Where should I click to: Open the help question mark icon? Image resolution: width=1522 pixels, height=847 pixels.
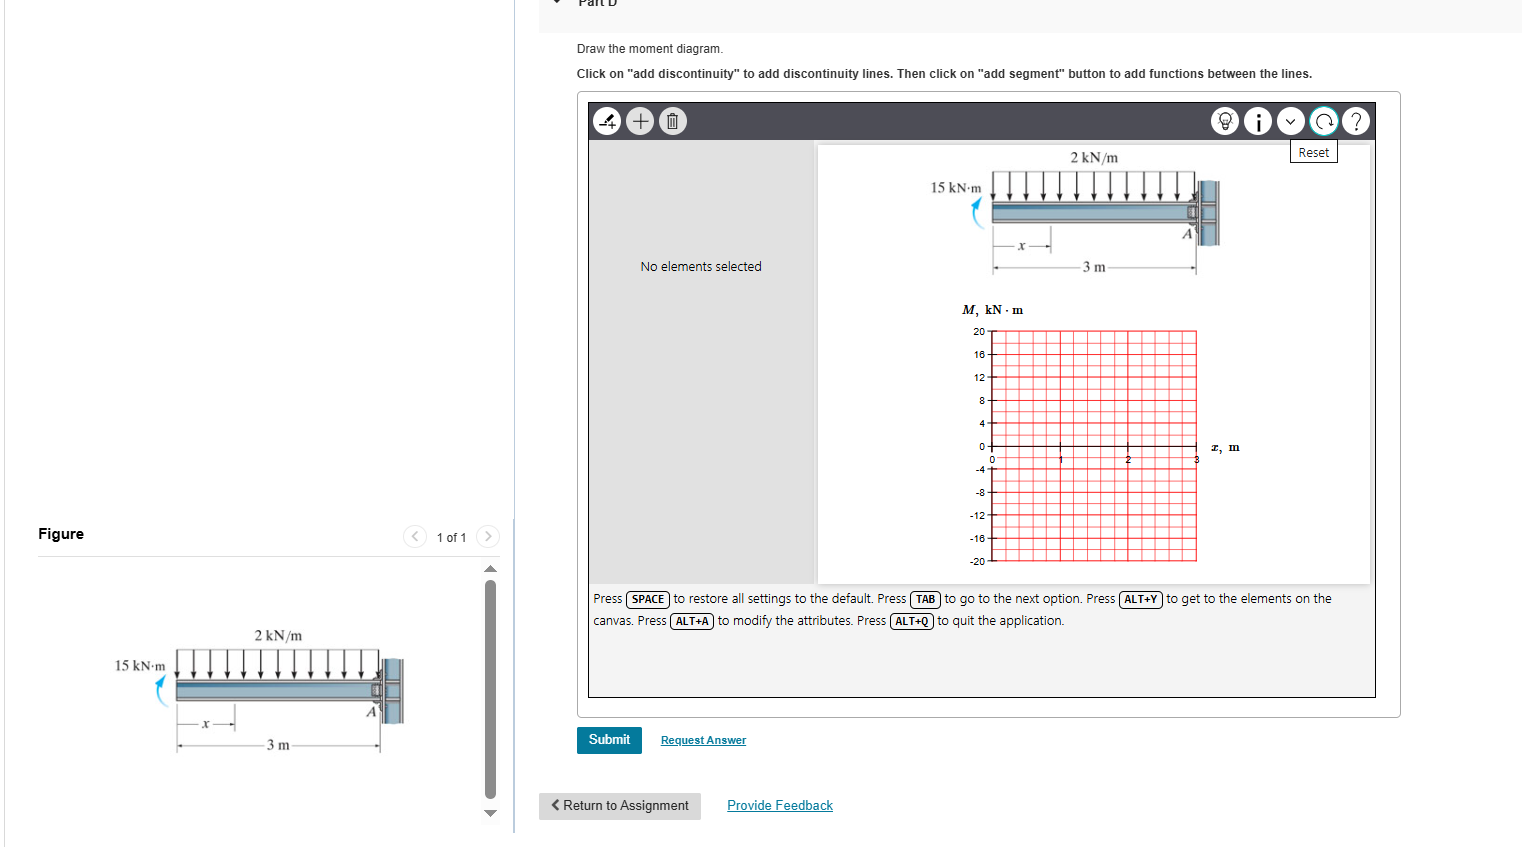1356,121
